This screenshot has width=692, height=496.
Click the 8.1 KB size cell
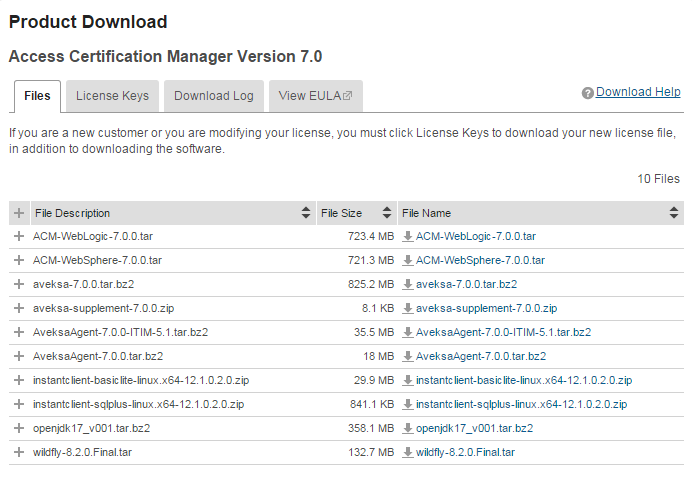coord(378,308)
